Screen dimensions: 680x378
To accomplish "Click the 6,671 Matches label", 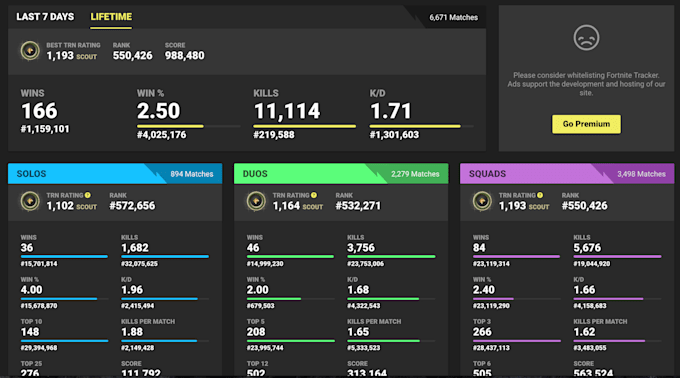I will click(454, 17).
